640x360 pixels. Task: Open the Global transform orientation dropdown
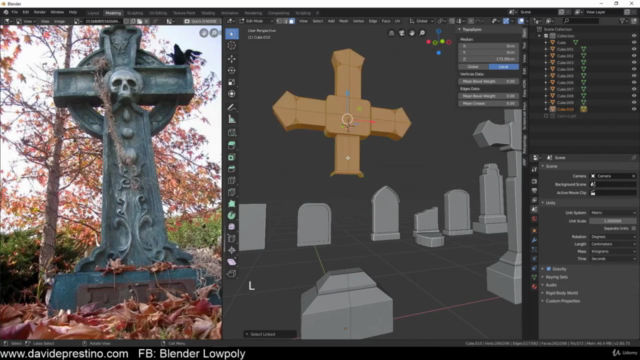(422, 21)
